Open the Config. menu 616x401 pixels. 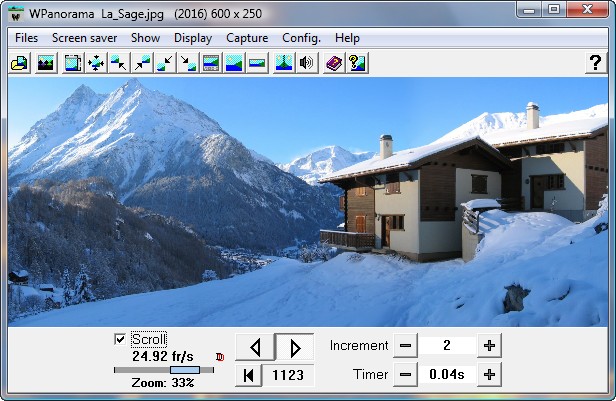[301, 38]
